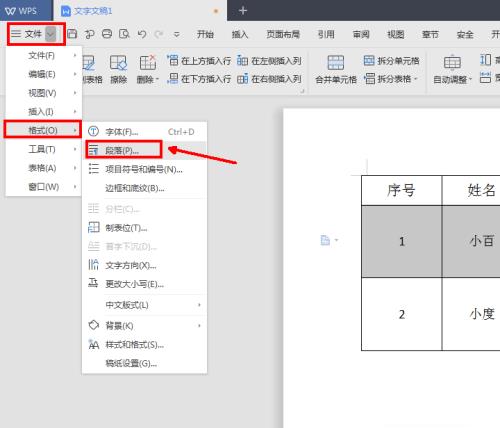Choose 字体(F)... in format submenu
Image resolution: width=500 pixels, height=428 pixels.
[144, 132]
